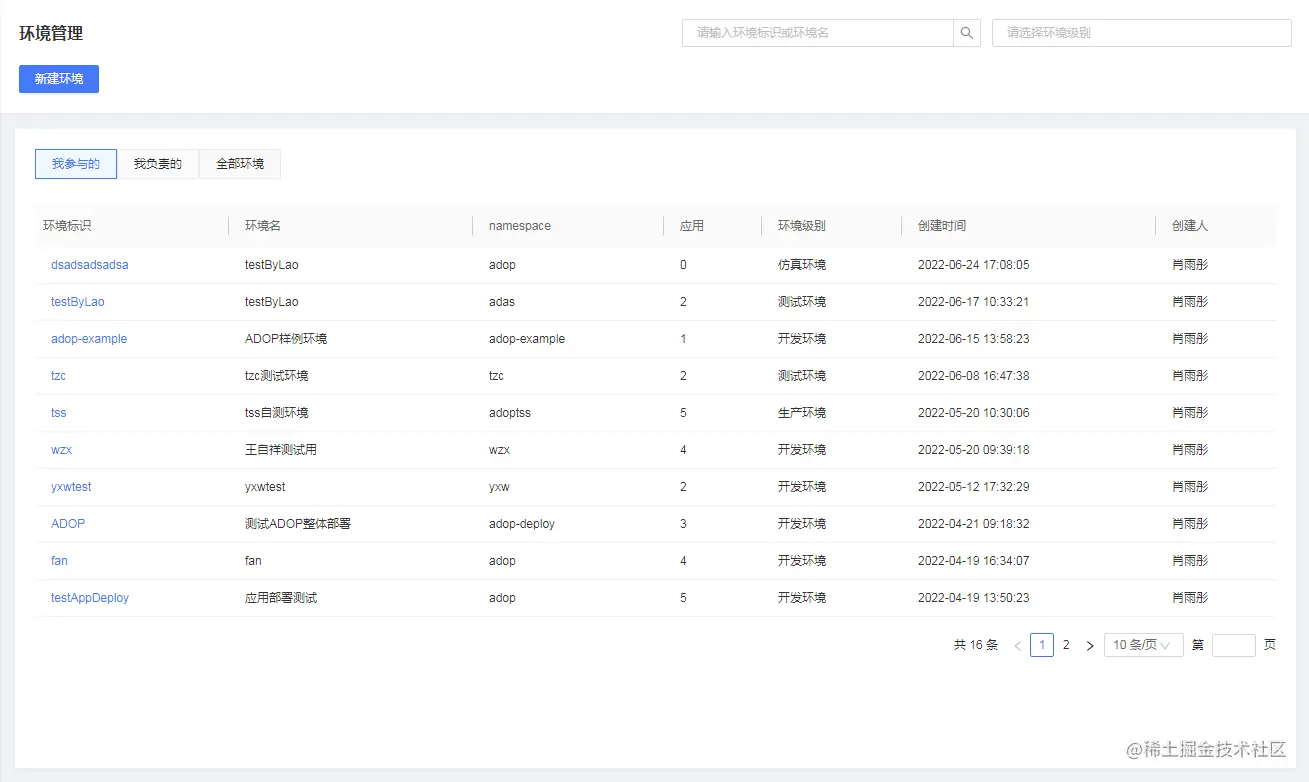Click the 生产环境 level cell
This screenshot has height=782, width=1309.
[802, 413]
